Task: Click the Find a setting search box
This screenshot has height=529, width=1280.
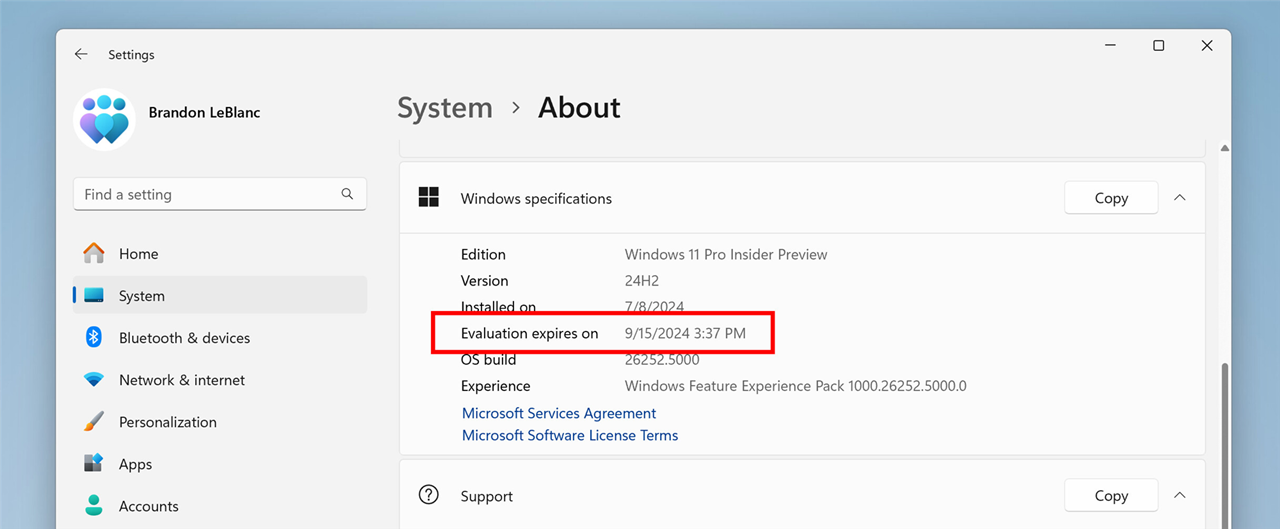Action: point(220,194)
